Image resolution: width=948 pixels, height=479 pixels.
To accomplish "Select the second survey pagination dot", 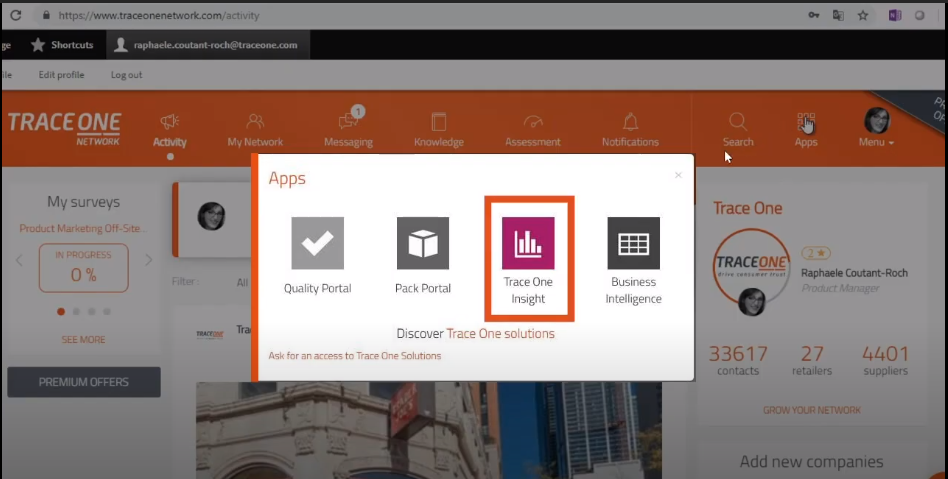I will [76, 311].
